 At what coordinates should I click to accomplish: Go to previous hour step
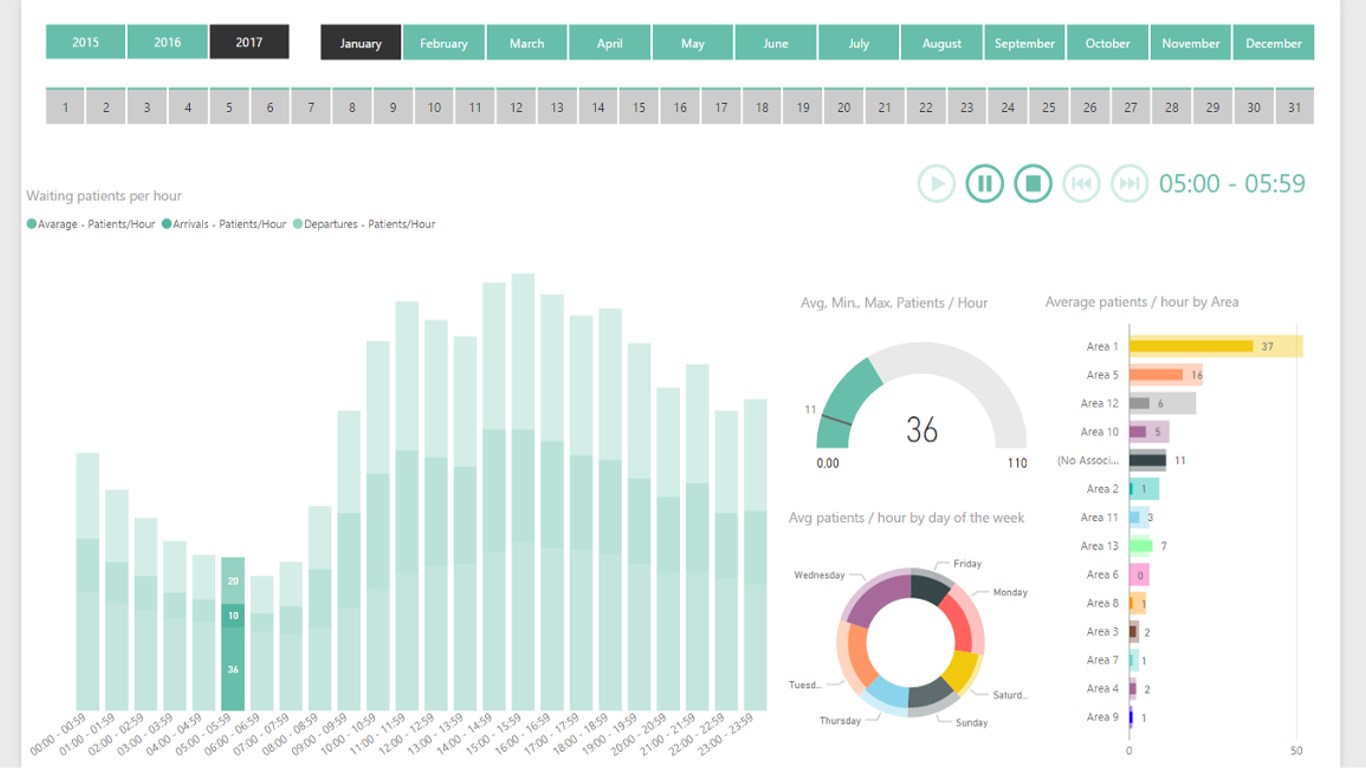tap(1081, 184)
